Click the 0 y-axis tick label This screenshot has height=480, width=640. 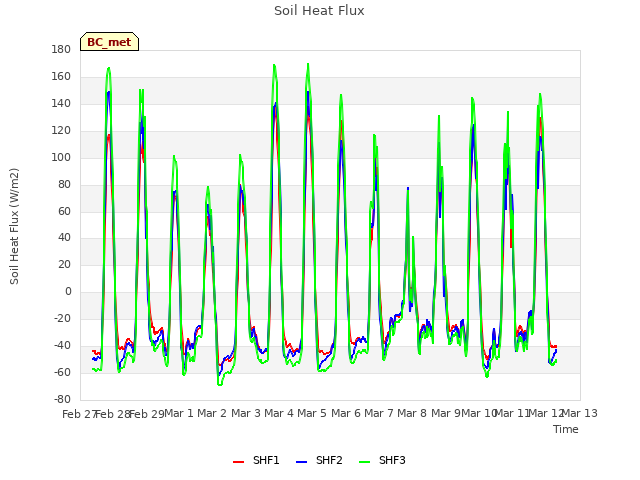[68, 291]
